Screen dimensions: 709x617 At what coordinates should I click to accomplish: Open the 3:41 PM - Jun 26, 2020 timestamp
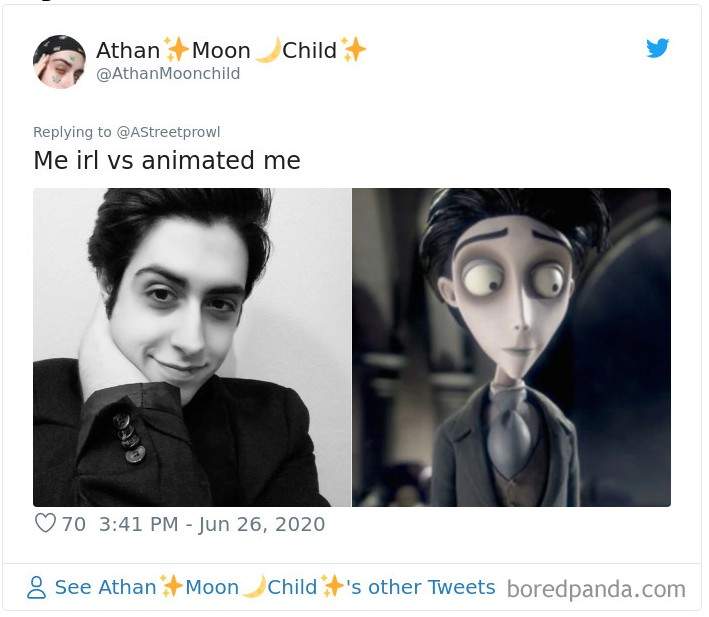pyautogui.click(x=212, y=524)
